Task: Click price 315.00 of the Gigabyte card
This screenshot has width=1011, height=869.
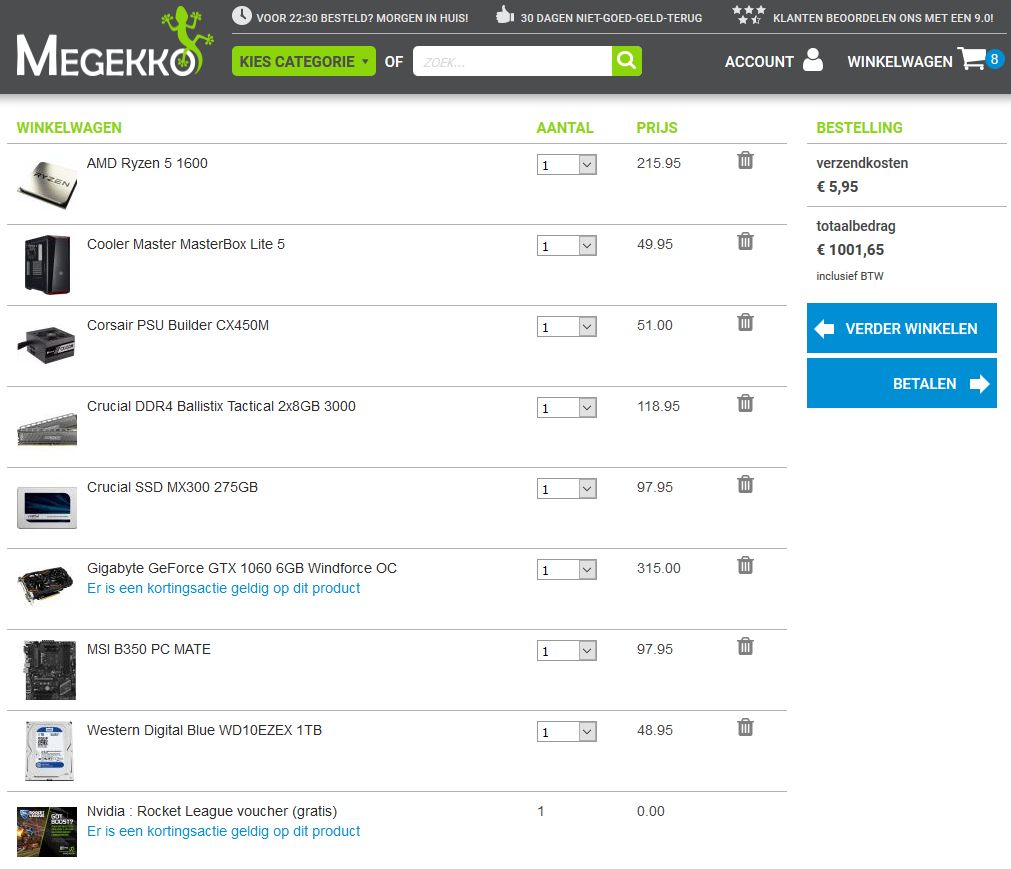Action: [658, 568]
